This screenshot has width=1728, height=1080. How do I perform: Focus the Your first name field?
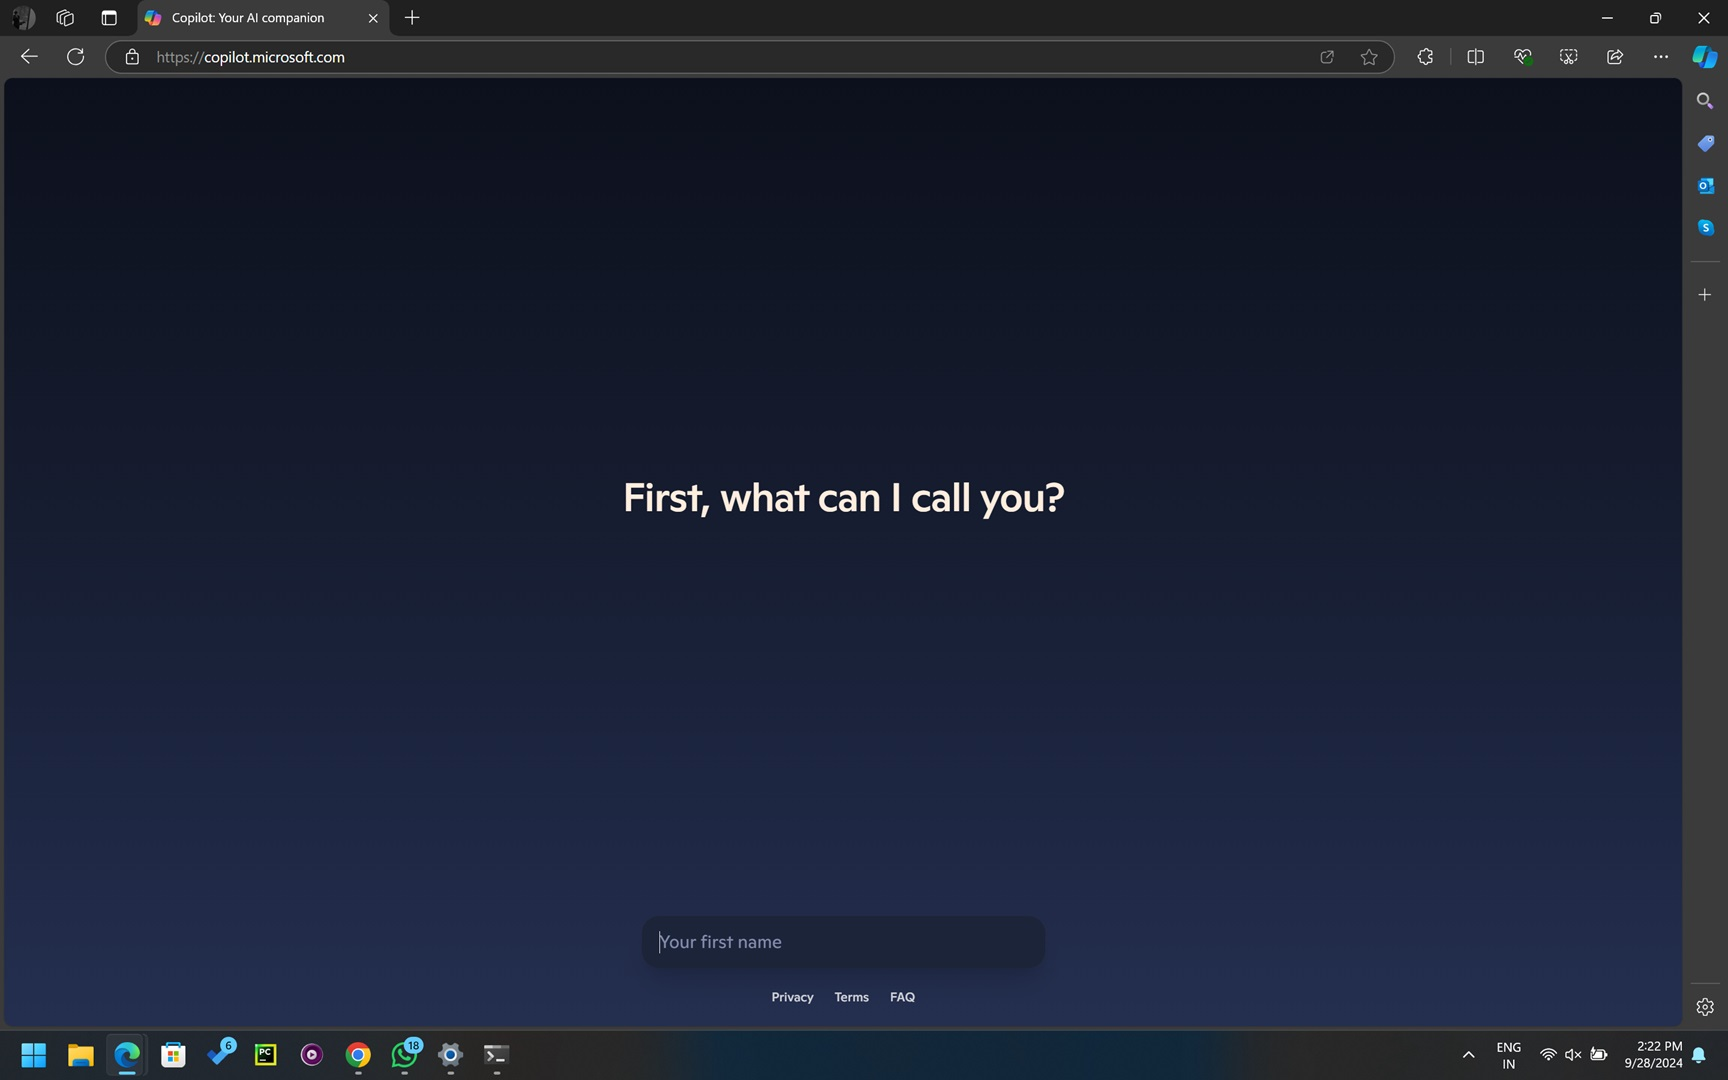pos(843,942)
